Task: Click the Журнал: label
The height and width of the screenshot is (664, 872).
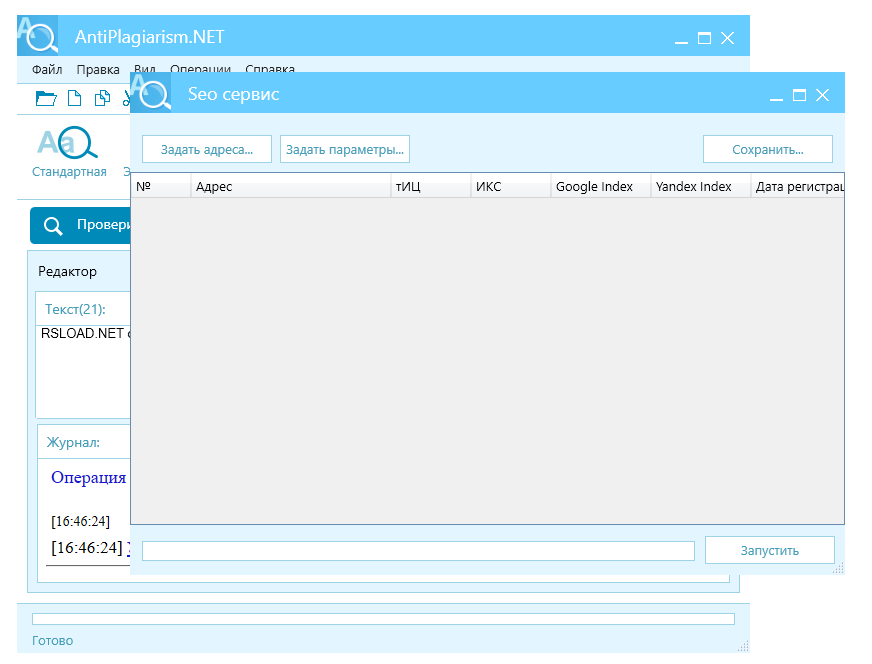Action: pos(73,442)
